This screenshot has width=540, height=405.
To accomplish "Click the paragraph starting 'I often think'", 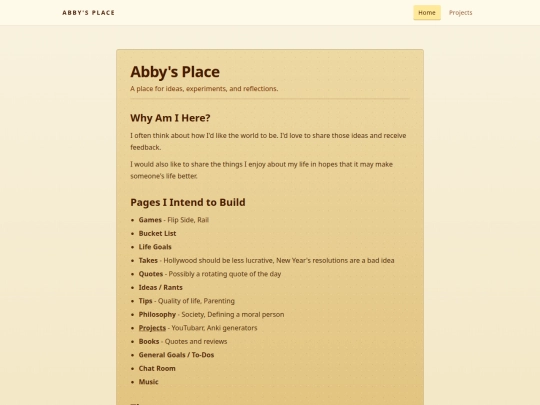I will (x=268, y=141).
